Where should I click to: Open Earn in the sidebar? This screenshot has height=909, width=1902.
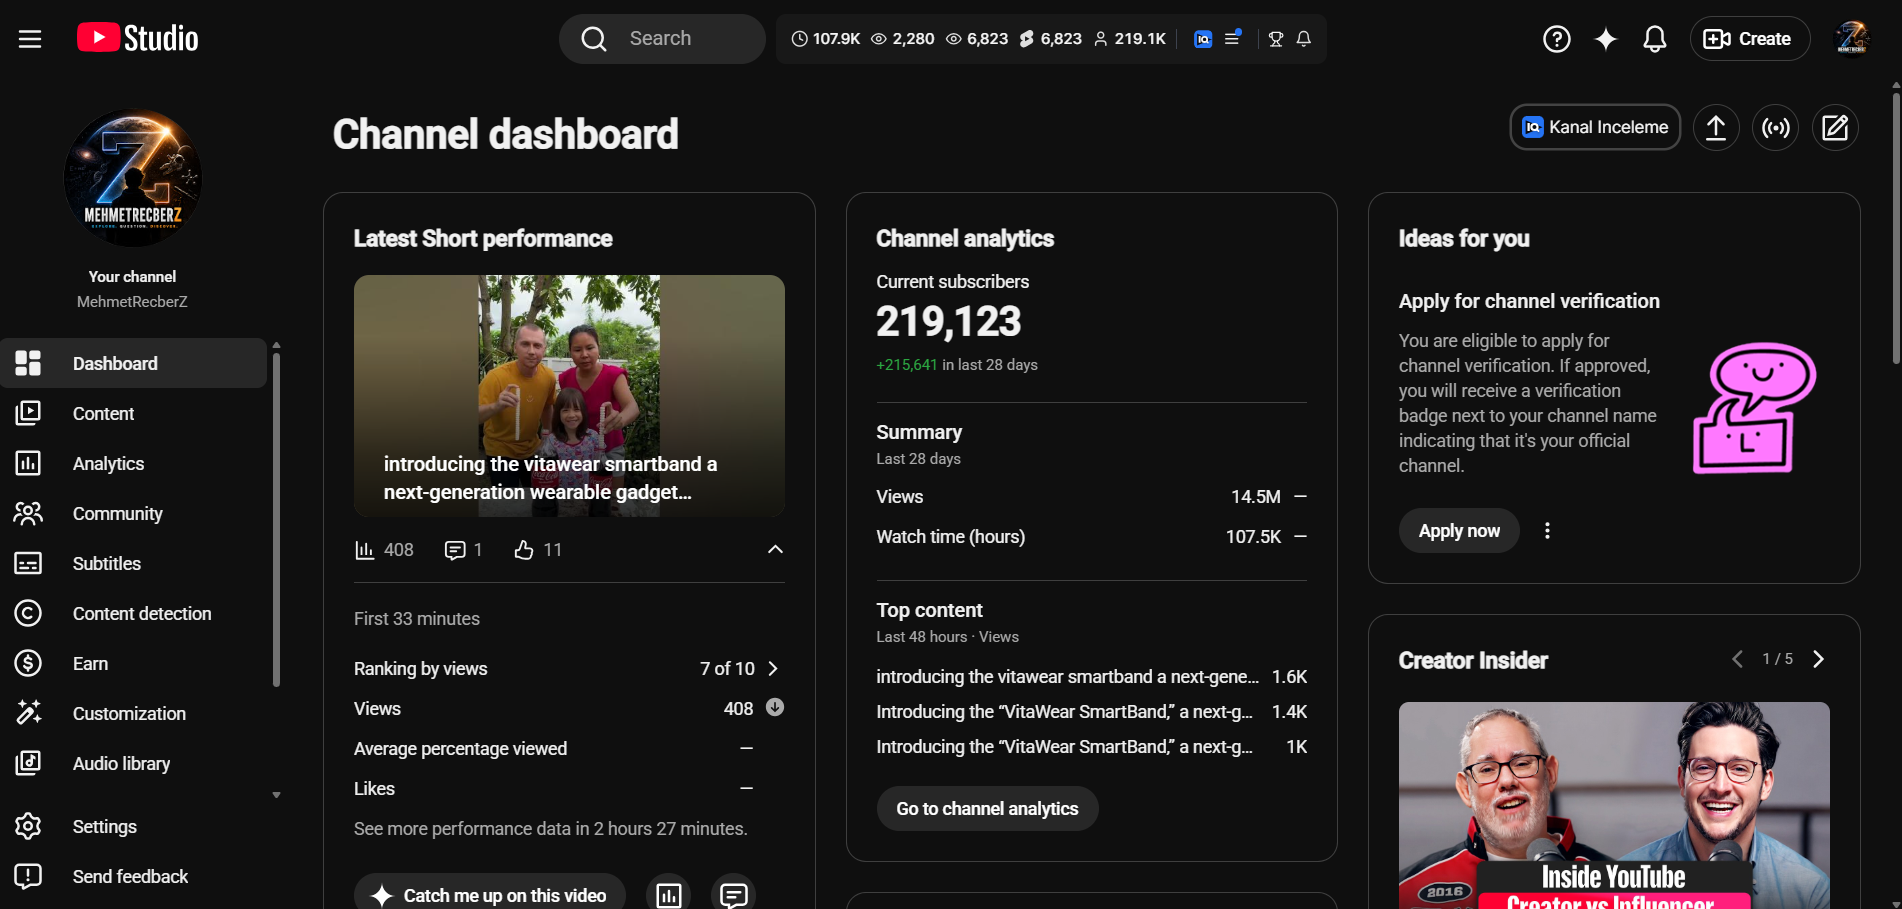tap(134, 663)
